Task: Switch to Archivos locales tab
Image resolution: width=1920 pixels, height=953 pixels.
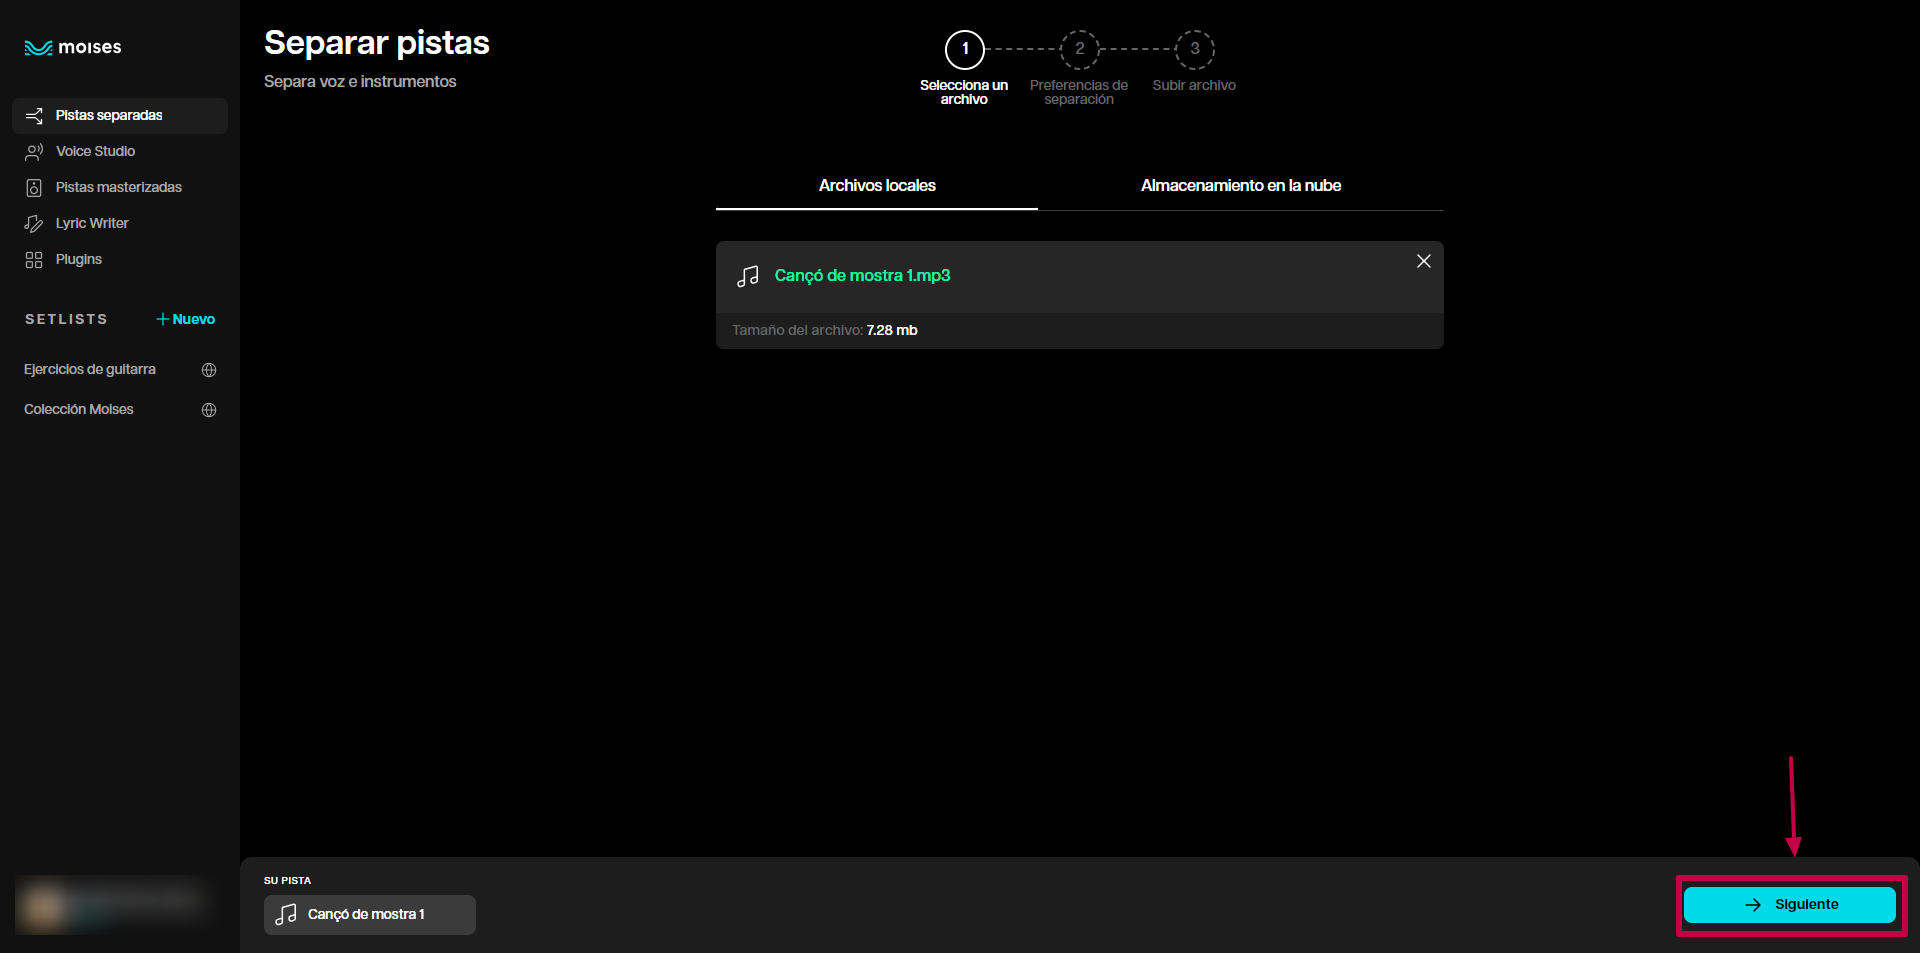Action: (877, 186)
